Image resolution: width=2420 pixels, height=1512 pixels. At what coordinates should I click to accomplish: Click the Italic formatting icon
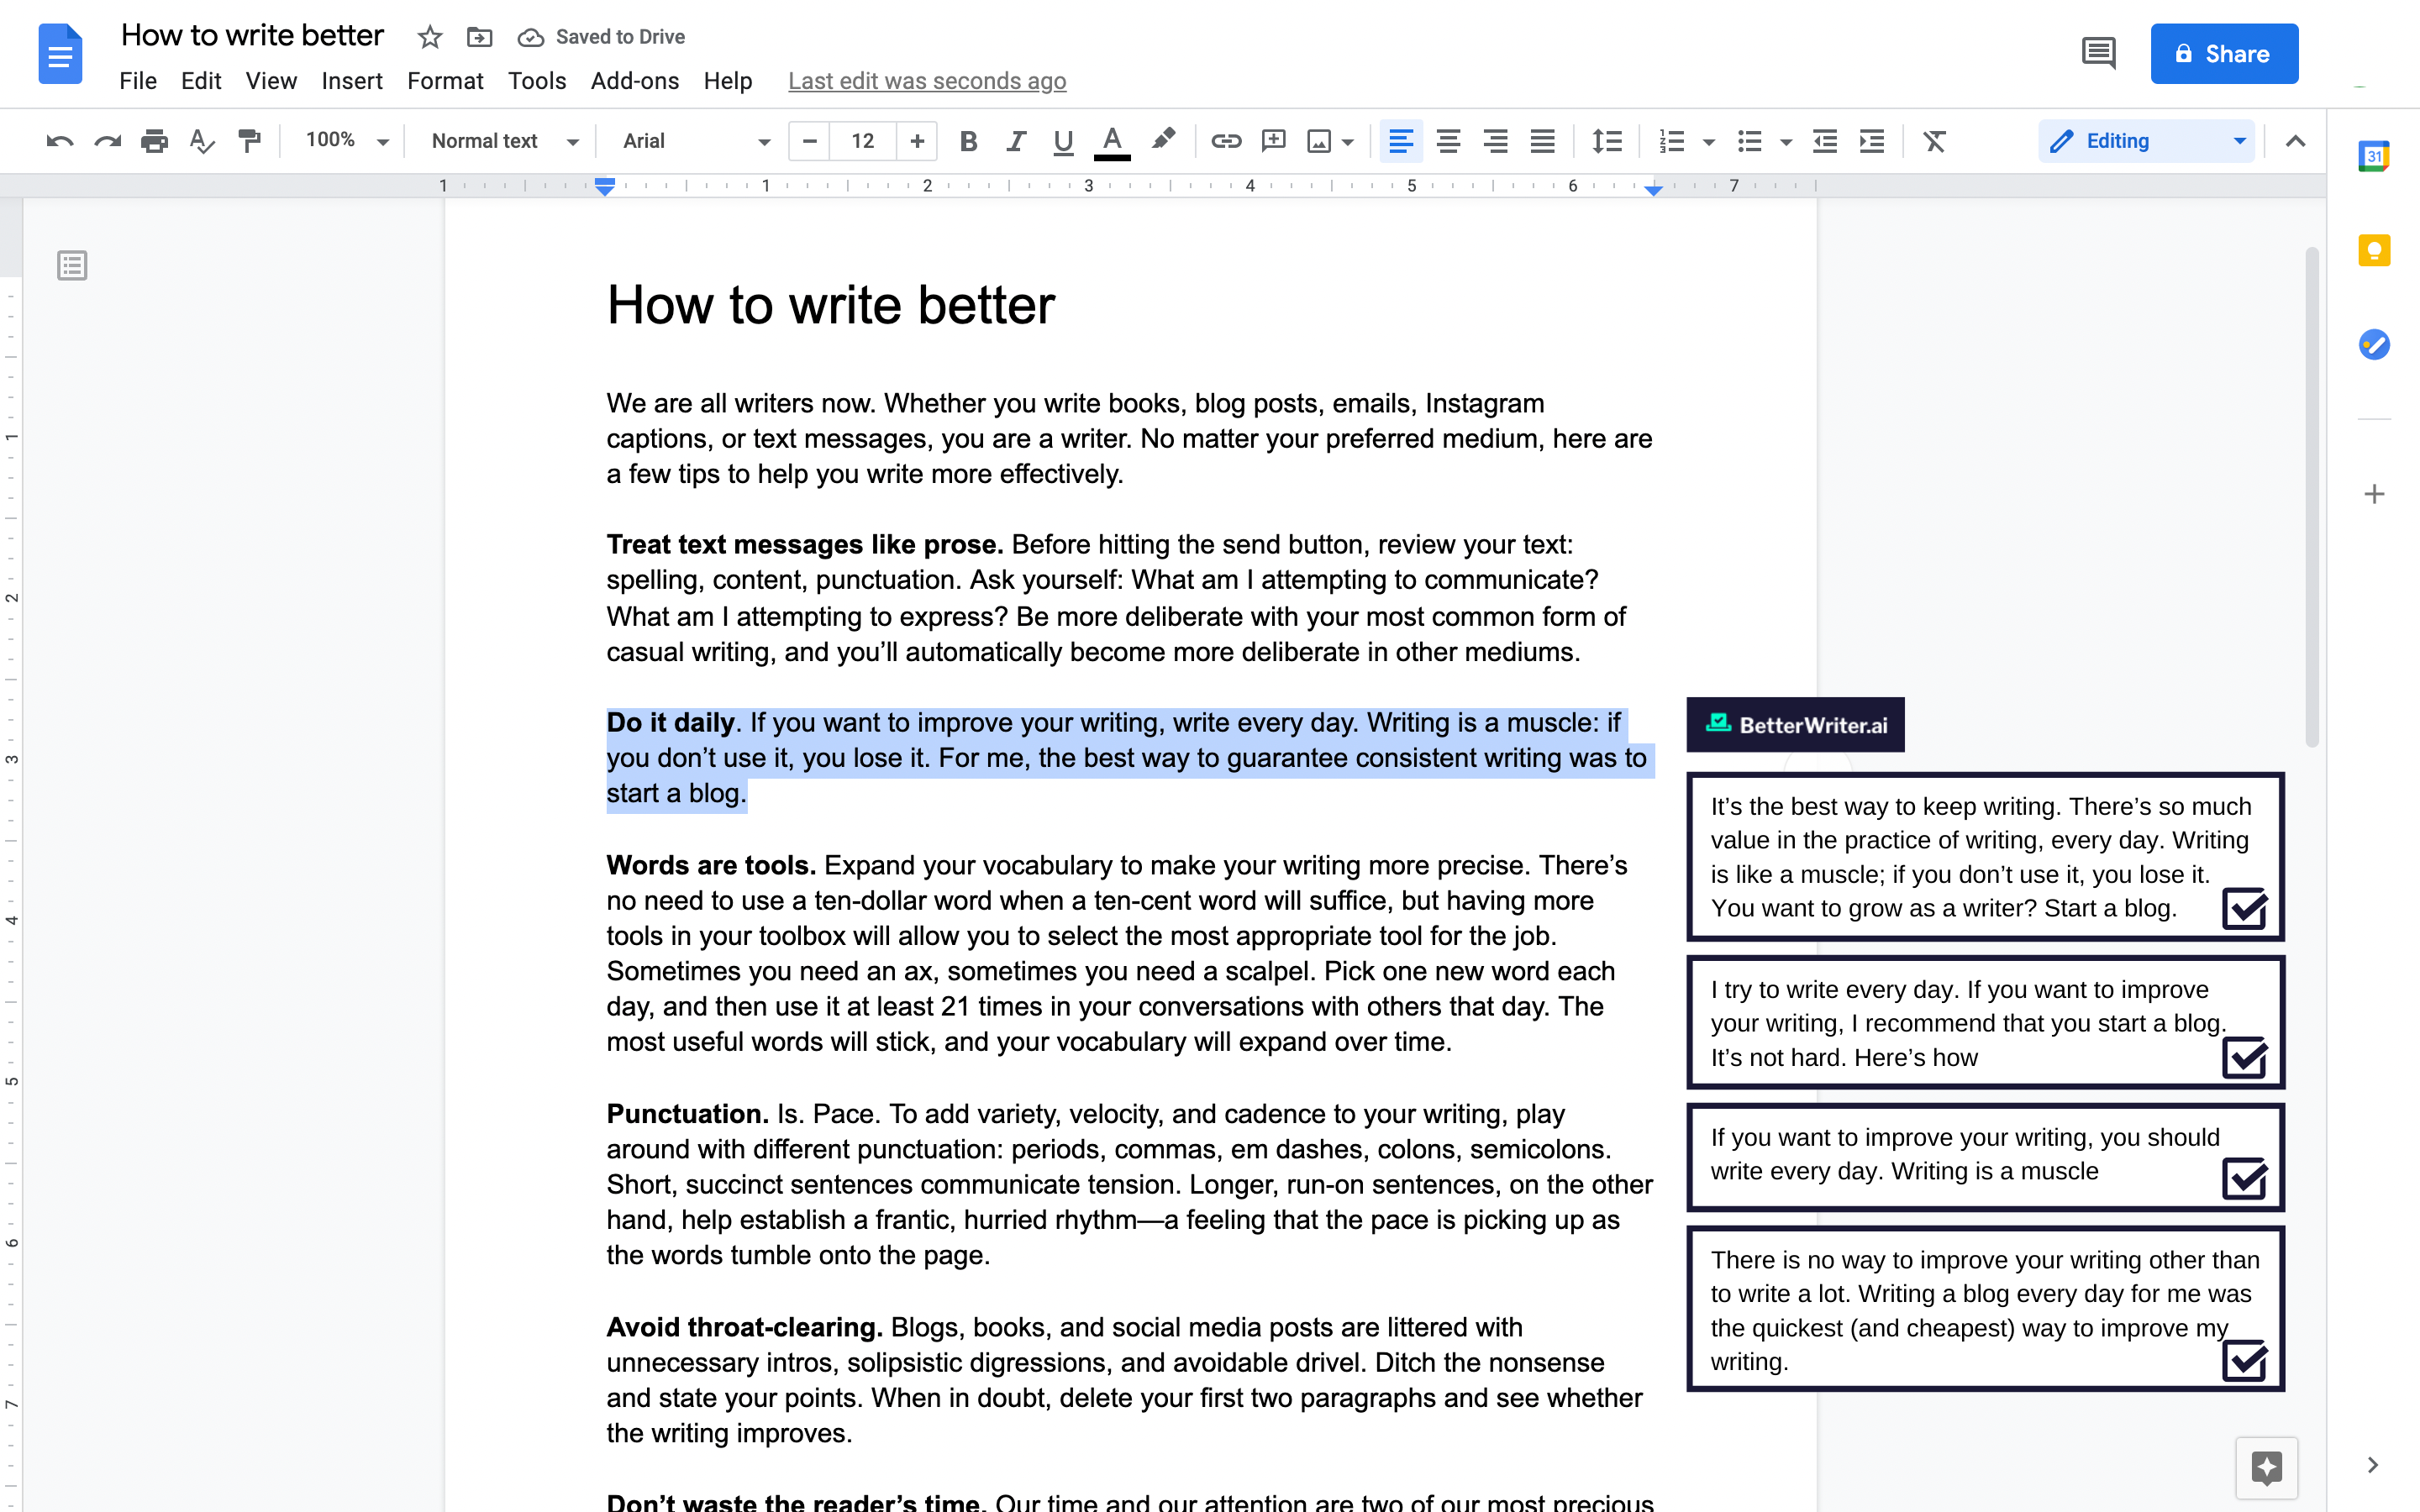[x=1016, y=139]
